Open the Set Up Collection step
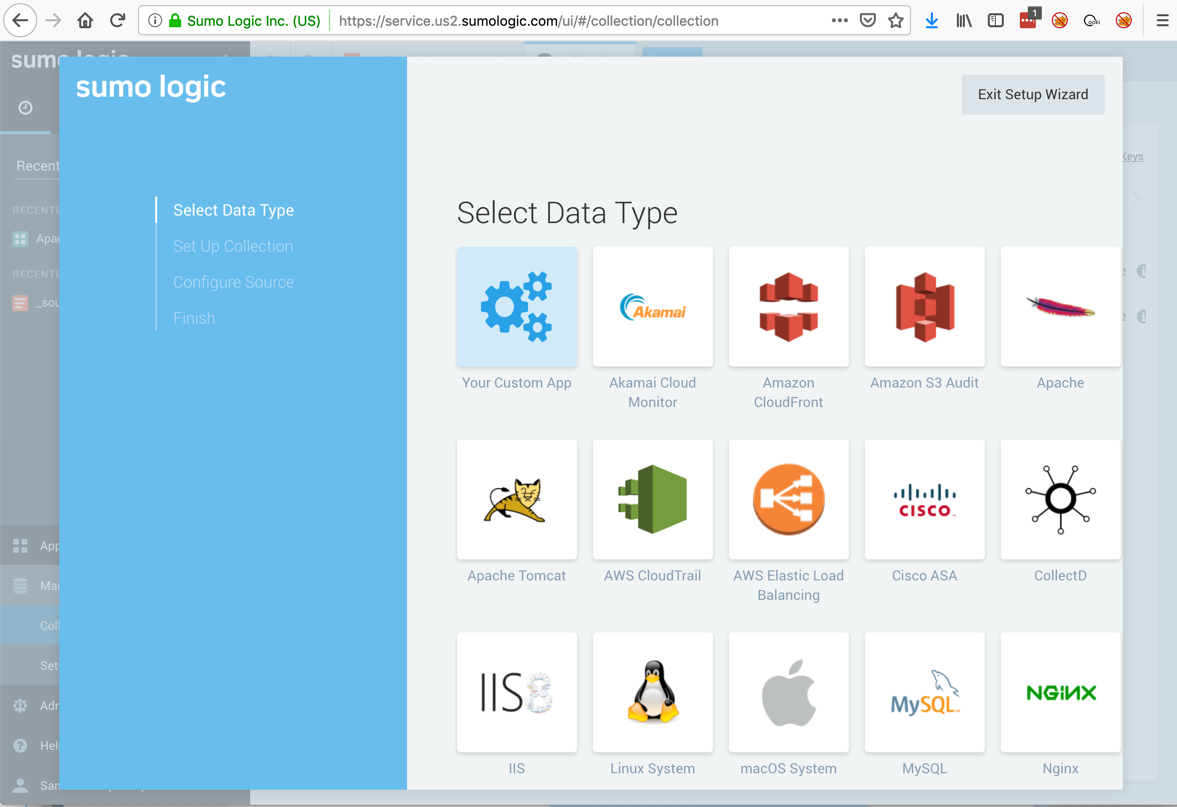The width and height of the screenshot is (1177, 807). click(x=233, y=246)
